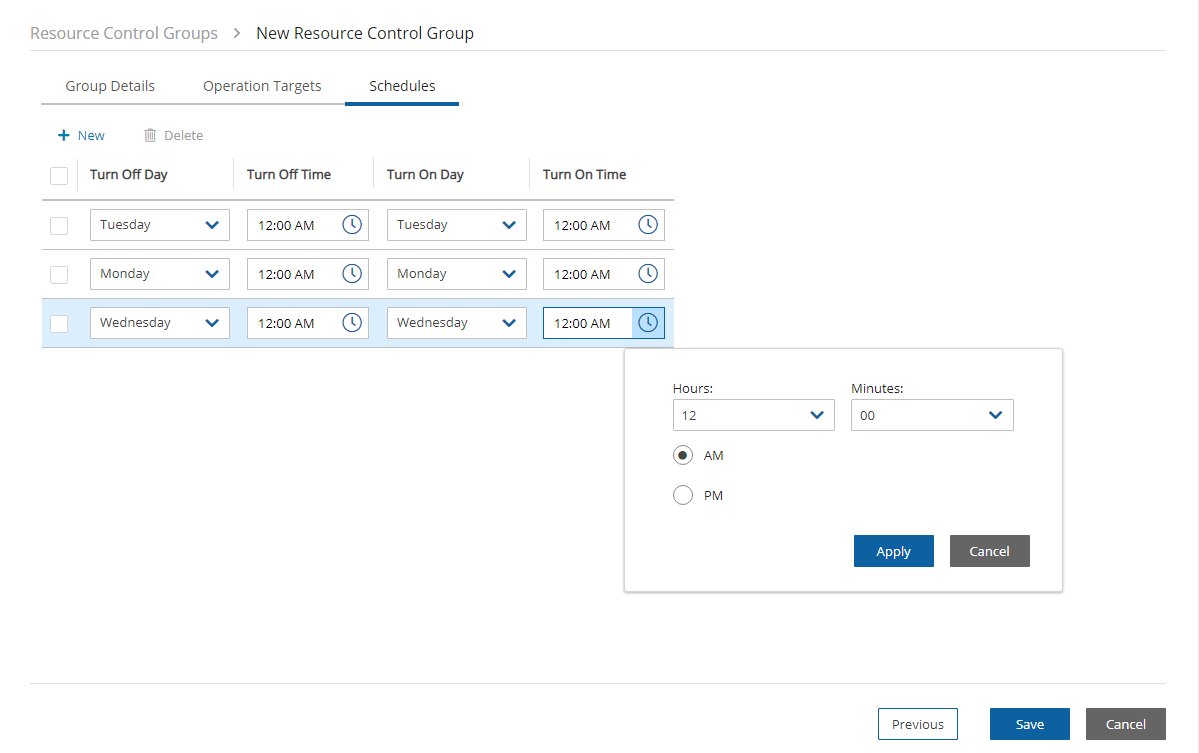Click the trash Delete icon
This screenshot has height=753, width=1199.
tap(150, 135)
